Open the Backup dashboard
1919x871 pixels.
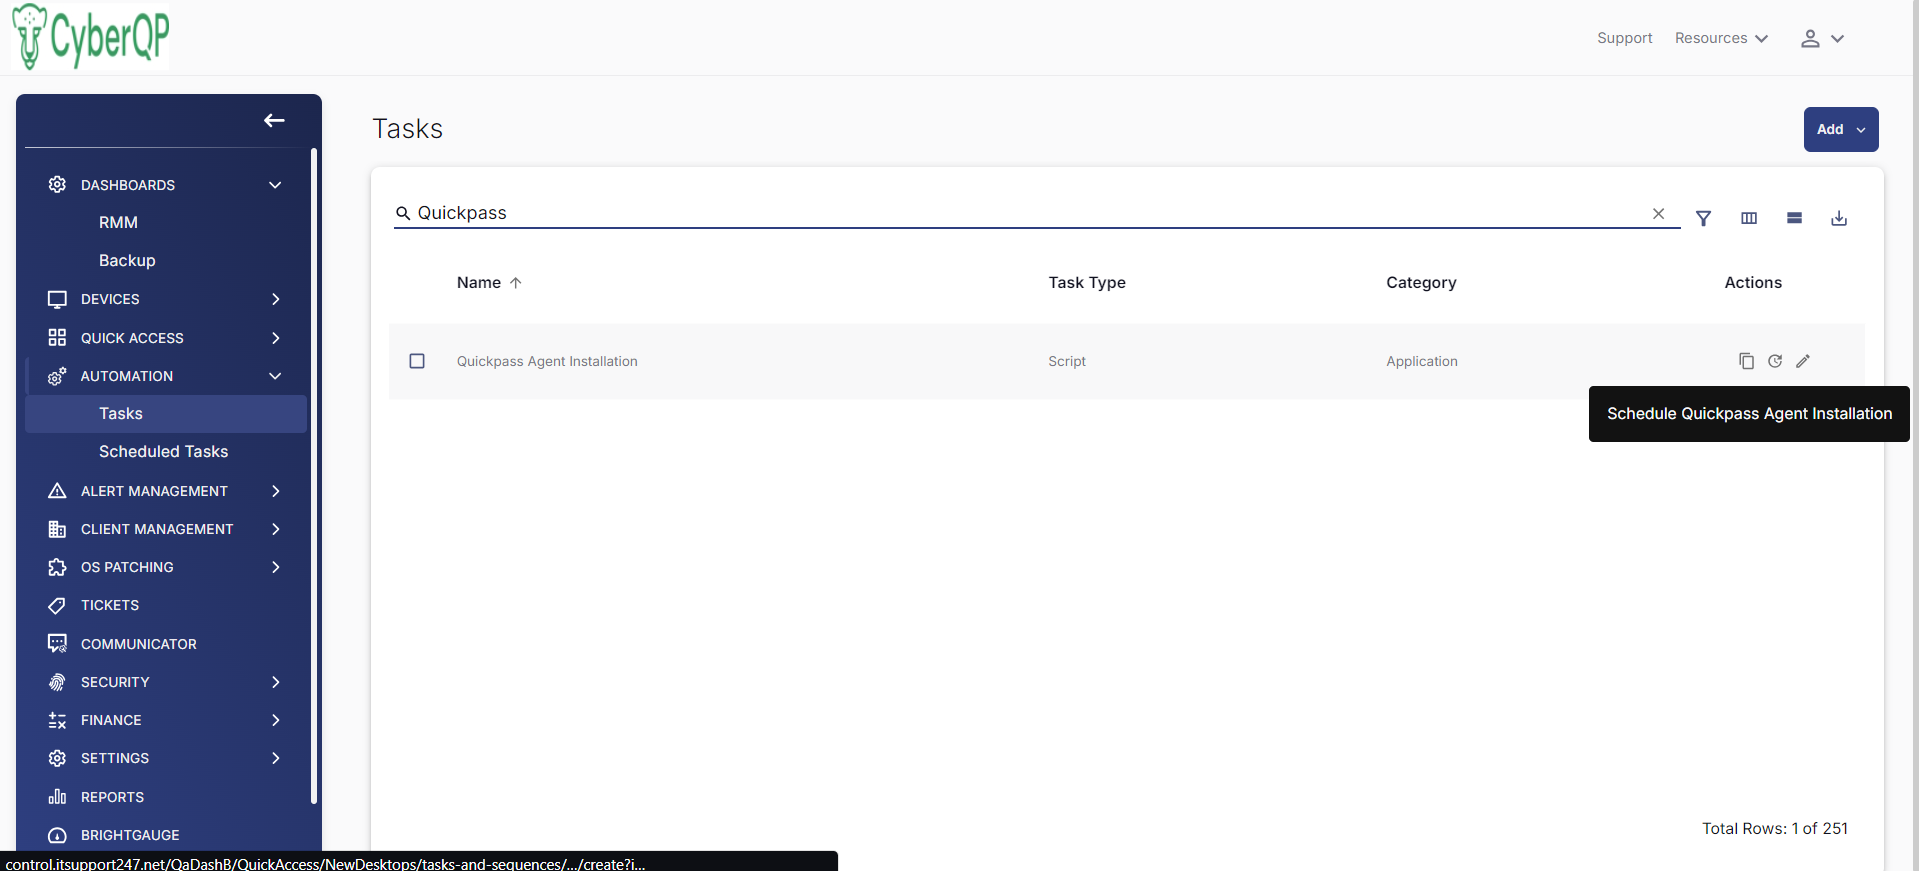click(127, 260)
